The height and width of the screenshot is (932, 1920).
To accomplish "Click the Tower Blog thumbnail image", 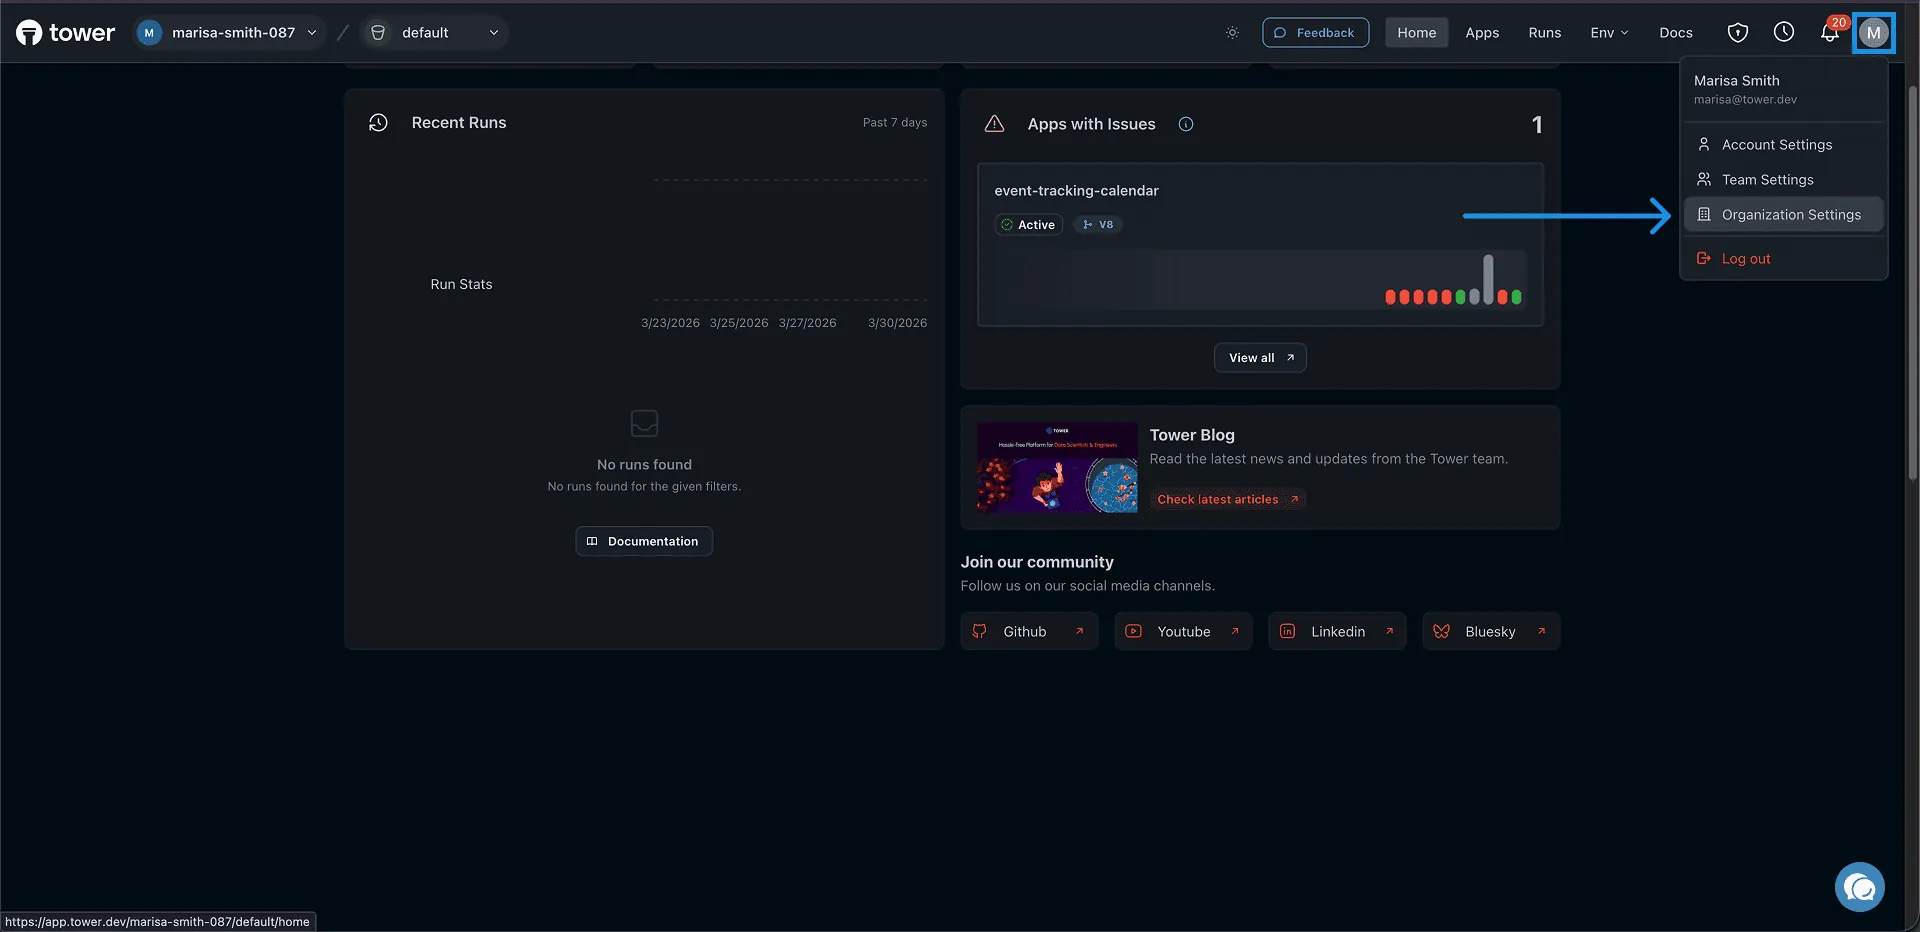I will 1057,468.
